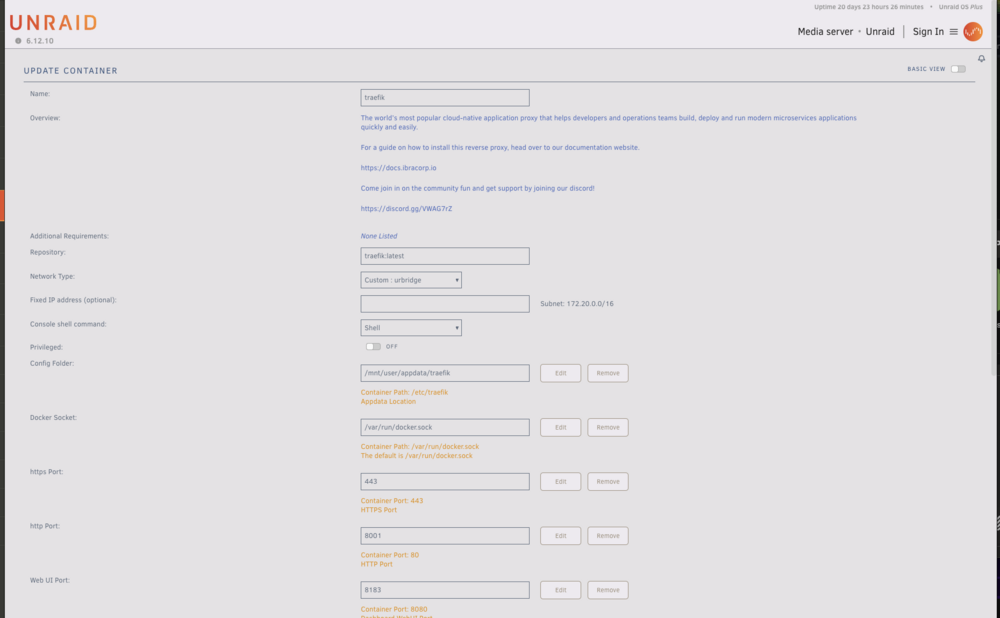Click Edit for https Port
The image size is (1000, 618).
click(561, 482)
